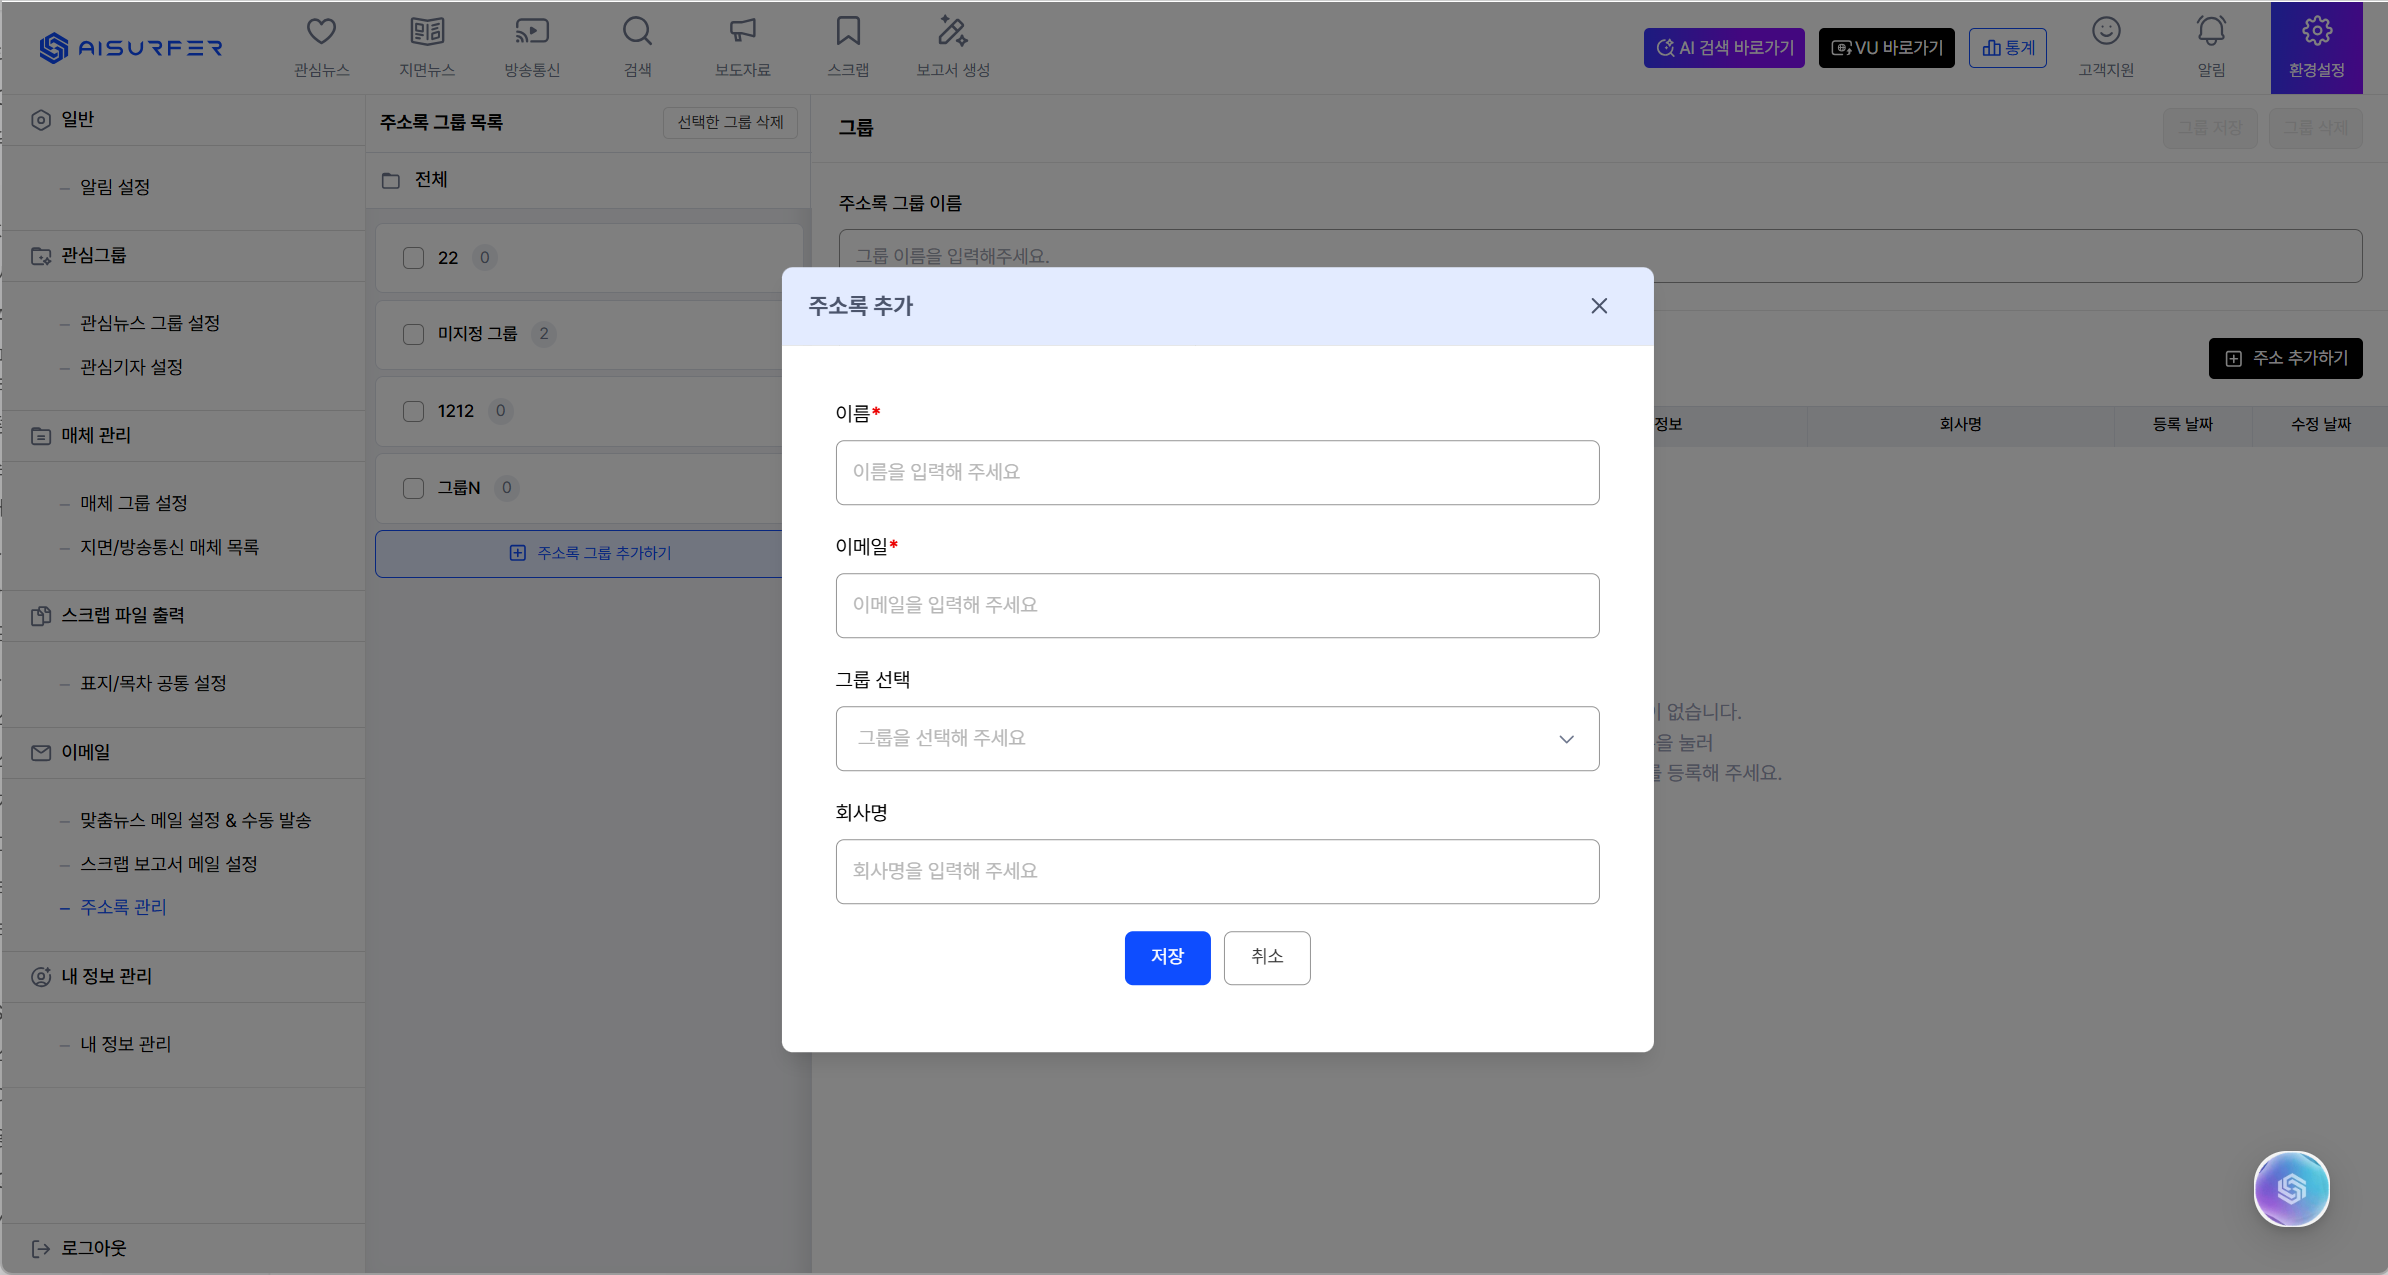Check the 그룹N checkbox
The image size is (2388, 1275).
click(413, 488)
